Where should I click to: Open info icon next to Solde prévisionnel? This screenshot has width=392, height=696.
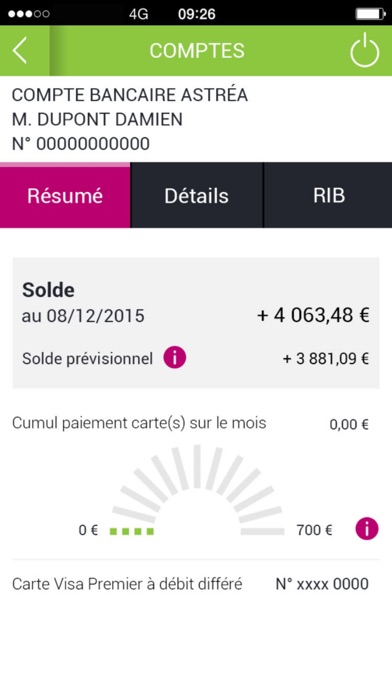coord(174,358)
